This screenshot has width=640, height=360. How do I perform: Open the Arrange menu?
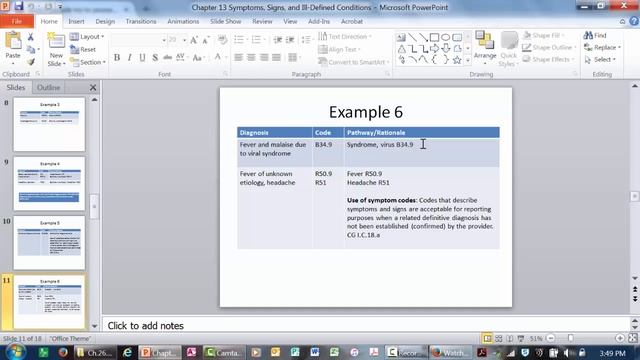[x=485, y=47]
